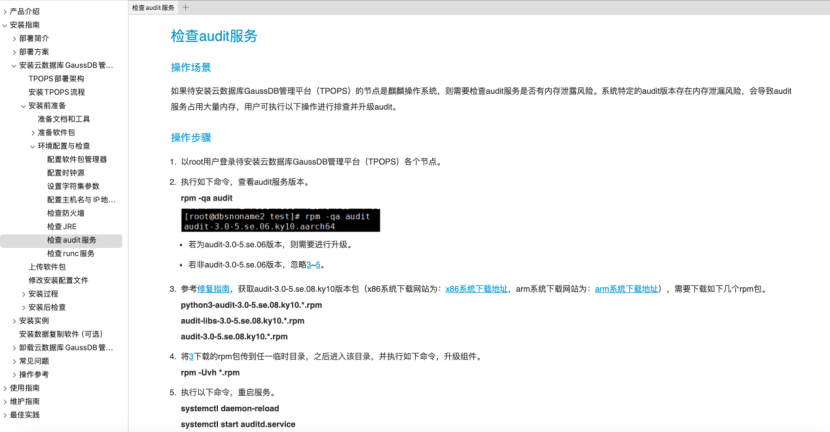Click the 操作场景 heading
The width and height of the screenshot is (830, 432).
pos(191,68)
